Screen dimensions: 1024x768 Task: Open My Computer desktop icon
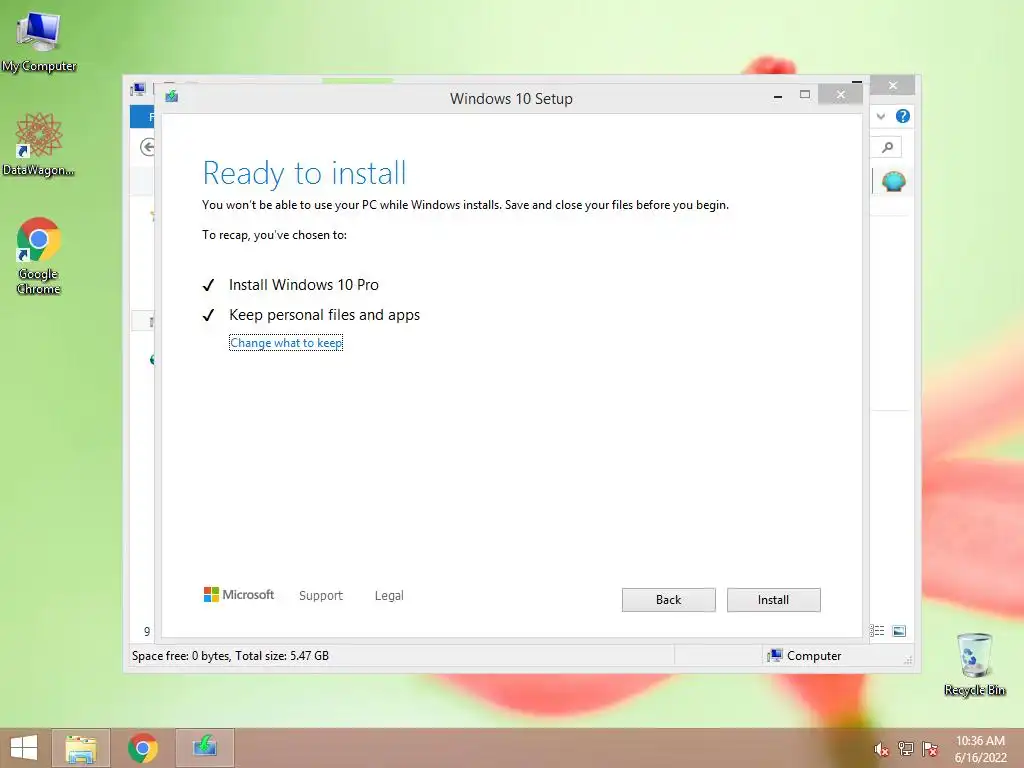39,40
